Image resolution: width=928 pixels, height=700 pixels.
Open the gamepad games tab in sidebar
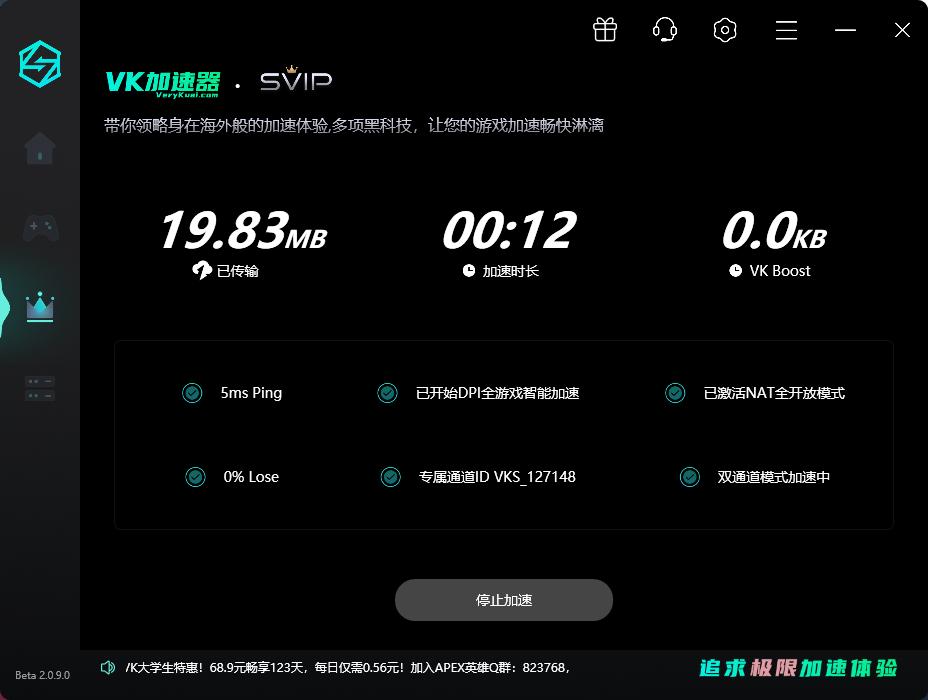[x=40, y=228]
